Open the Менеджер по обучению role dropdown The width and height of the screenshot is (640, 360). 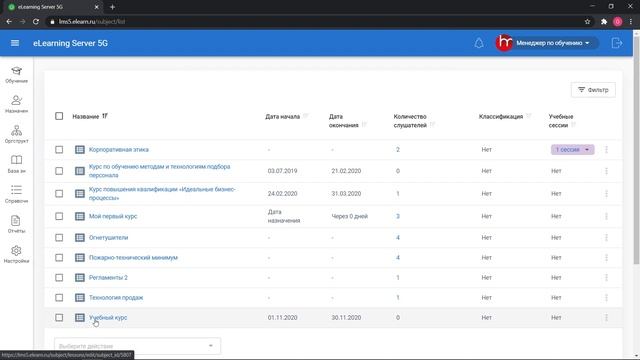pyautogui.click(x=553, y=43)
